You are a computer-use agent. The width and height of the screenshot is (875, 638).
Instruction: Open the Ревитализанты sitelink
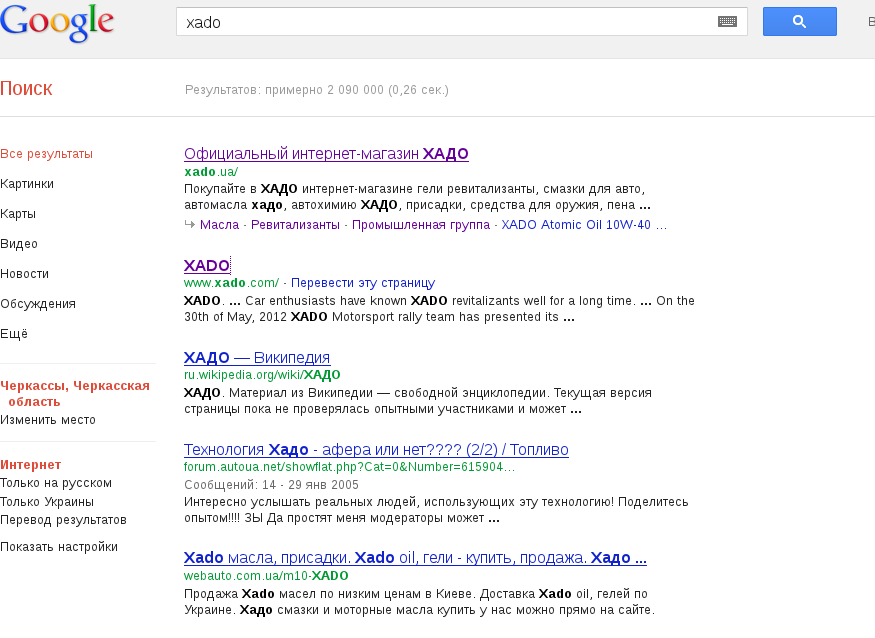(295, 225)
